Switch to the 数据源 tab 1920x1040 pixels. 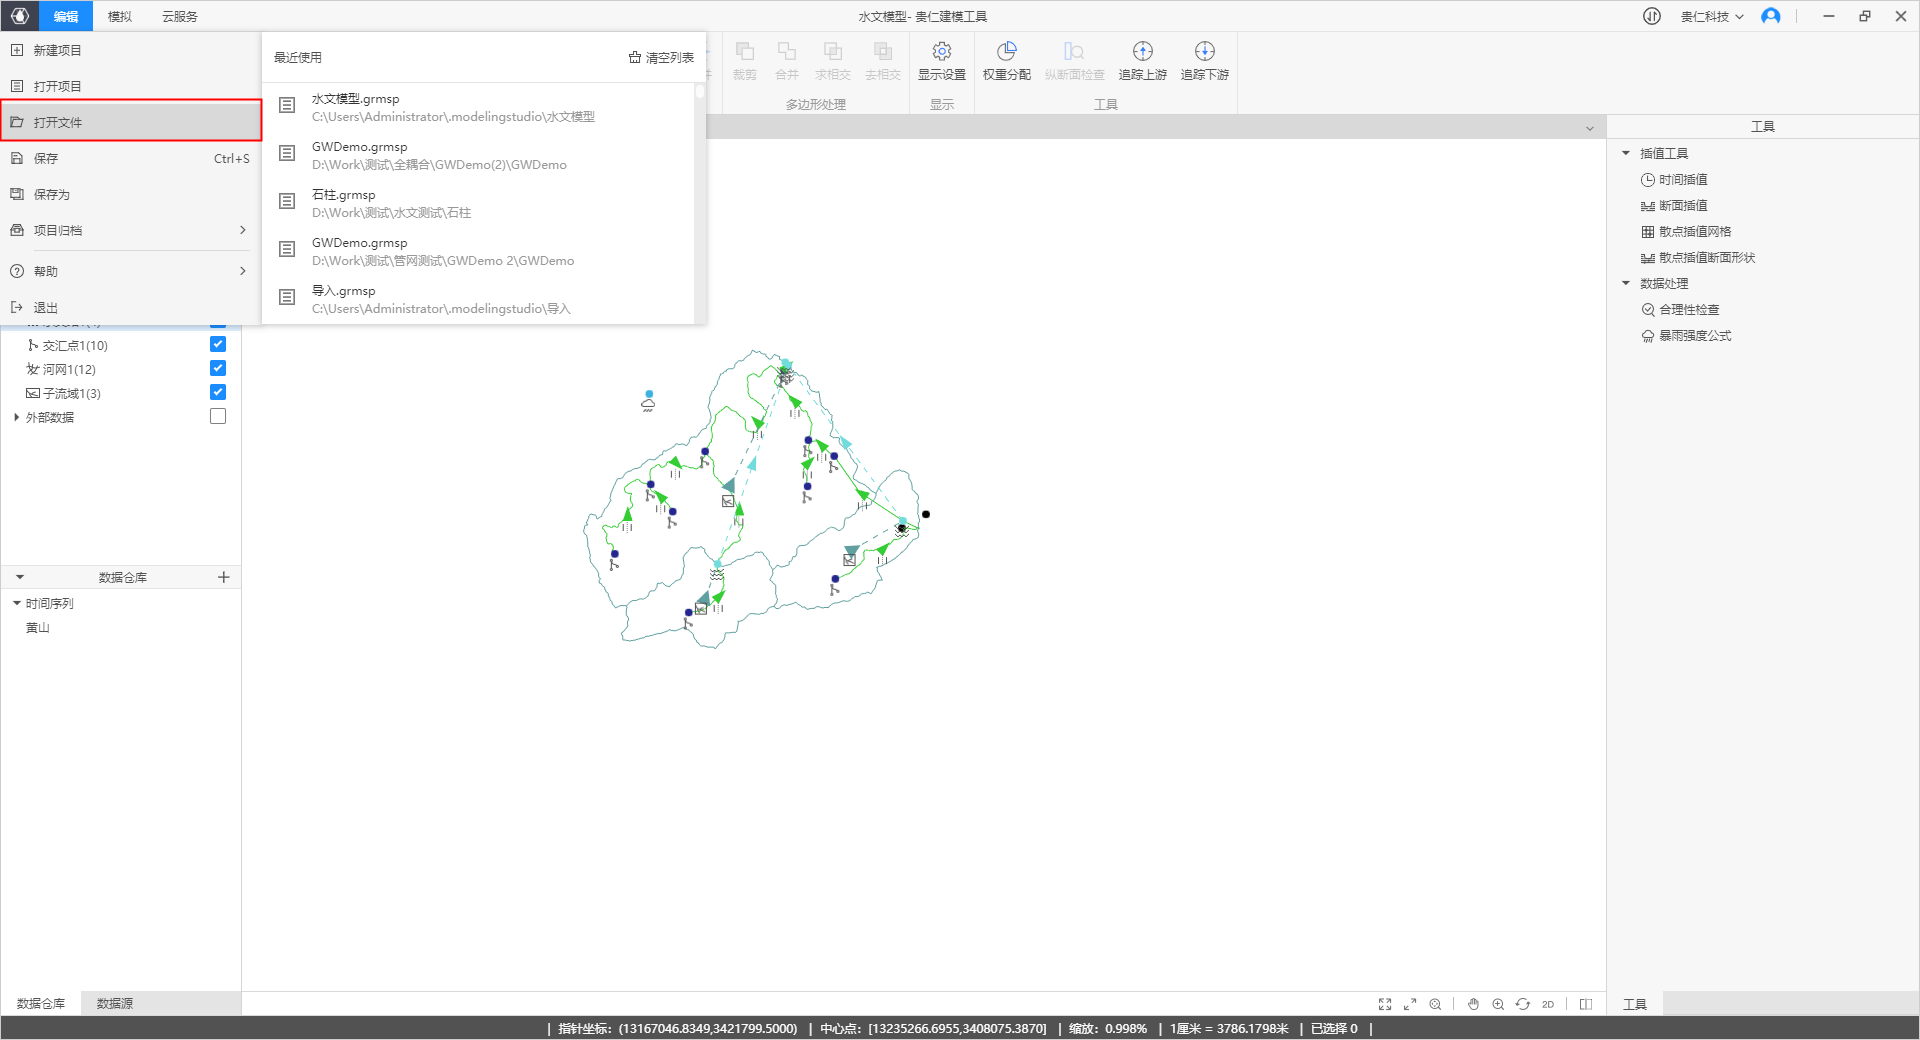[x=115, y=1003]
